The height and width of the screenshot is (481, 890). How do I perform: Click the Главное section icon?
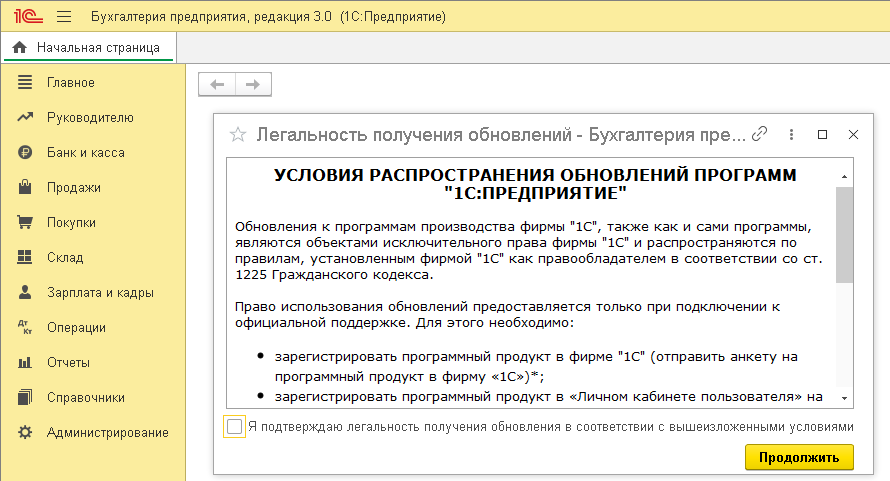point(25,82)
